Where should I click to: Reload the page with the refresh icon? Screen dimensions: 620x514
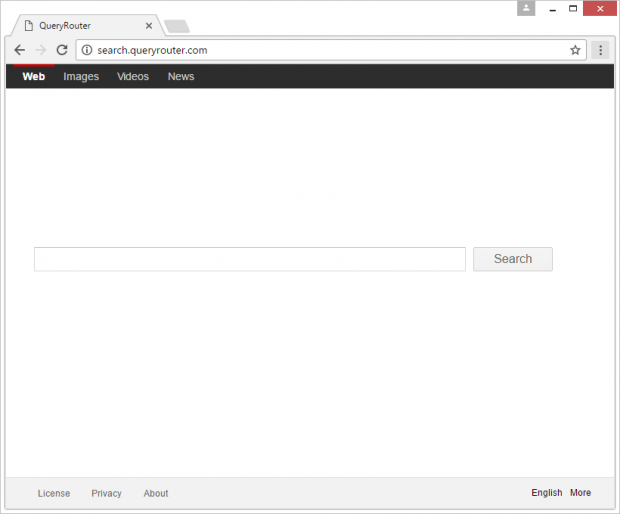62,50
